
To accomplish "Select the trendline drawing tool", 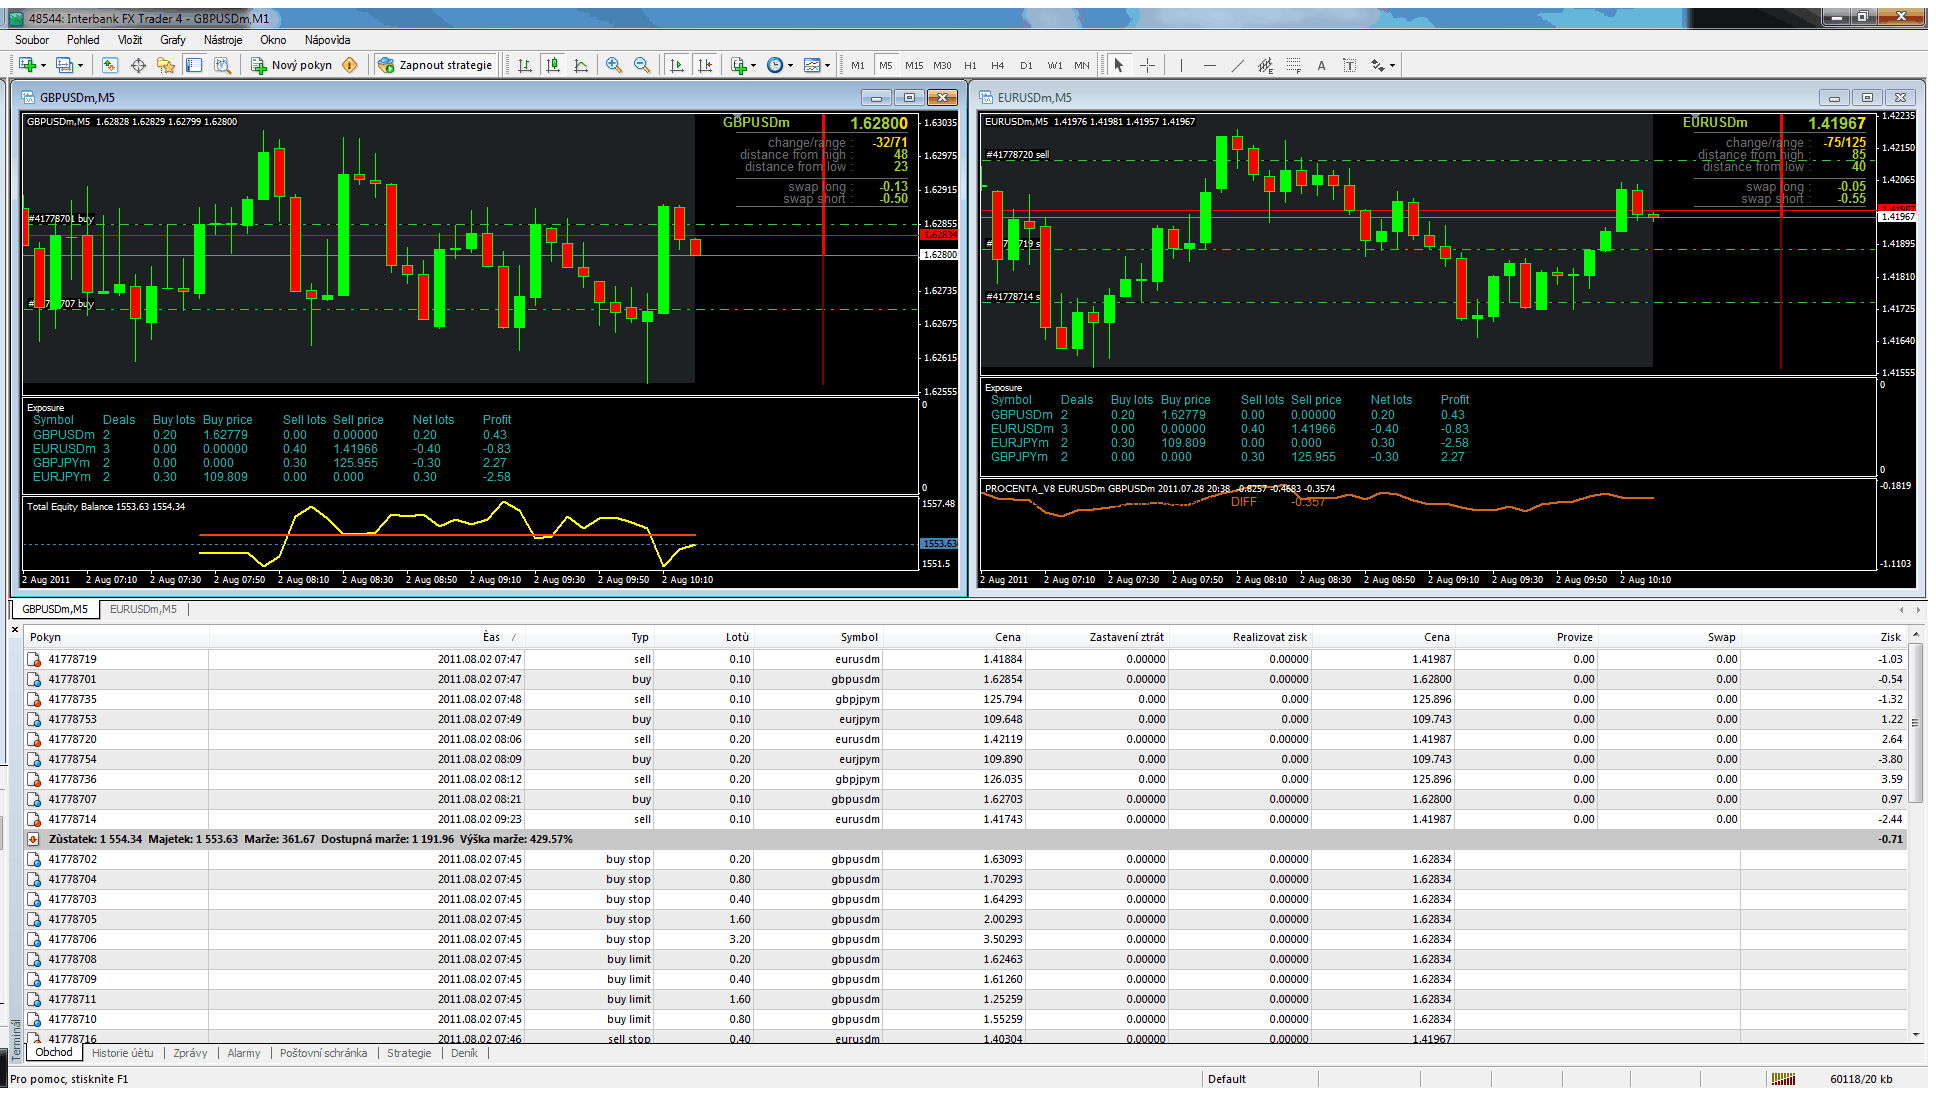I will click(1238, 65).
